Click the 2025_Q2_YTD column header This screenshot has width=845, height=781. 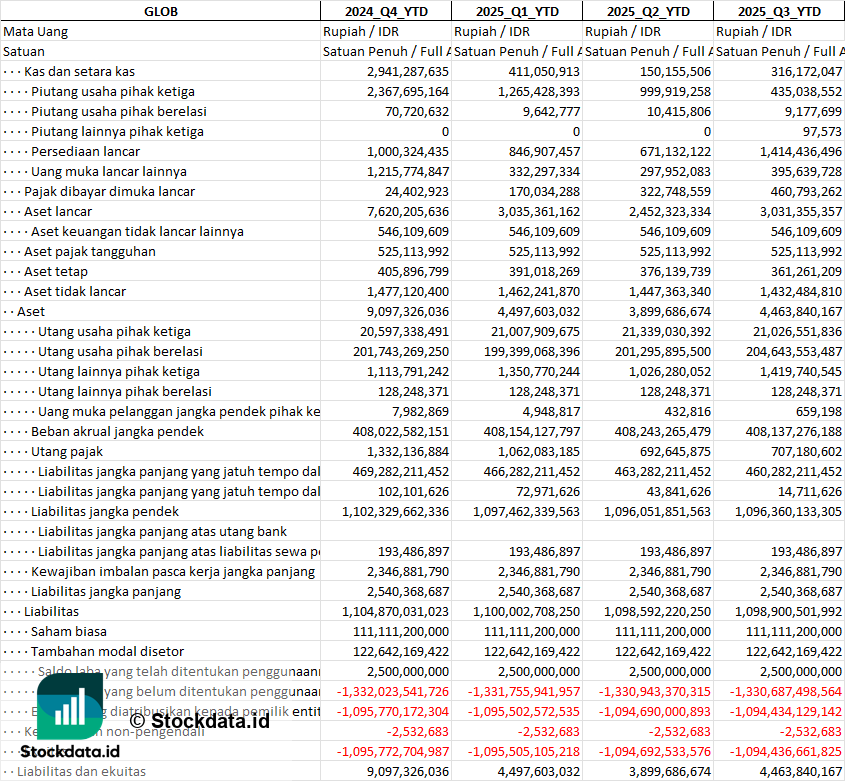point(647,11)
